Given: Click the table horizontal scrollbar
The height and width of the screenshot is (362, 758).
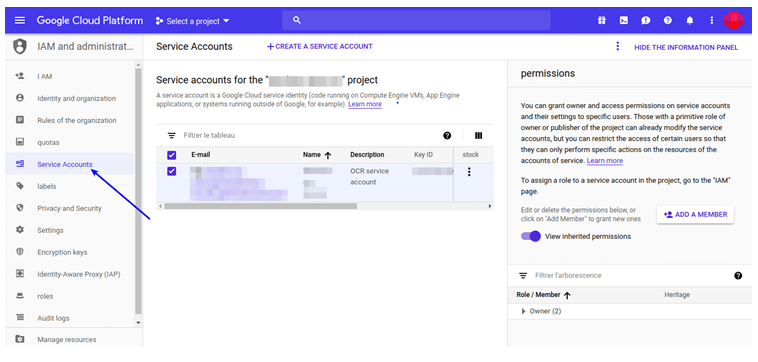Looking at the screenshot, I should (x=260, y=206).
